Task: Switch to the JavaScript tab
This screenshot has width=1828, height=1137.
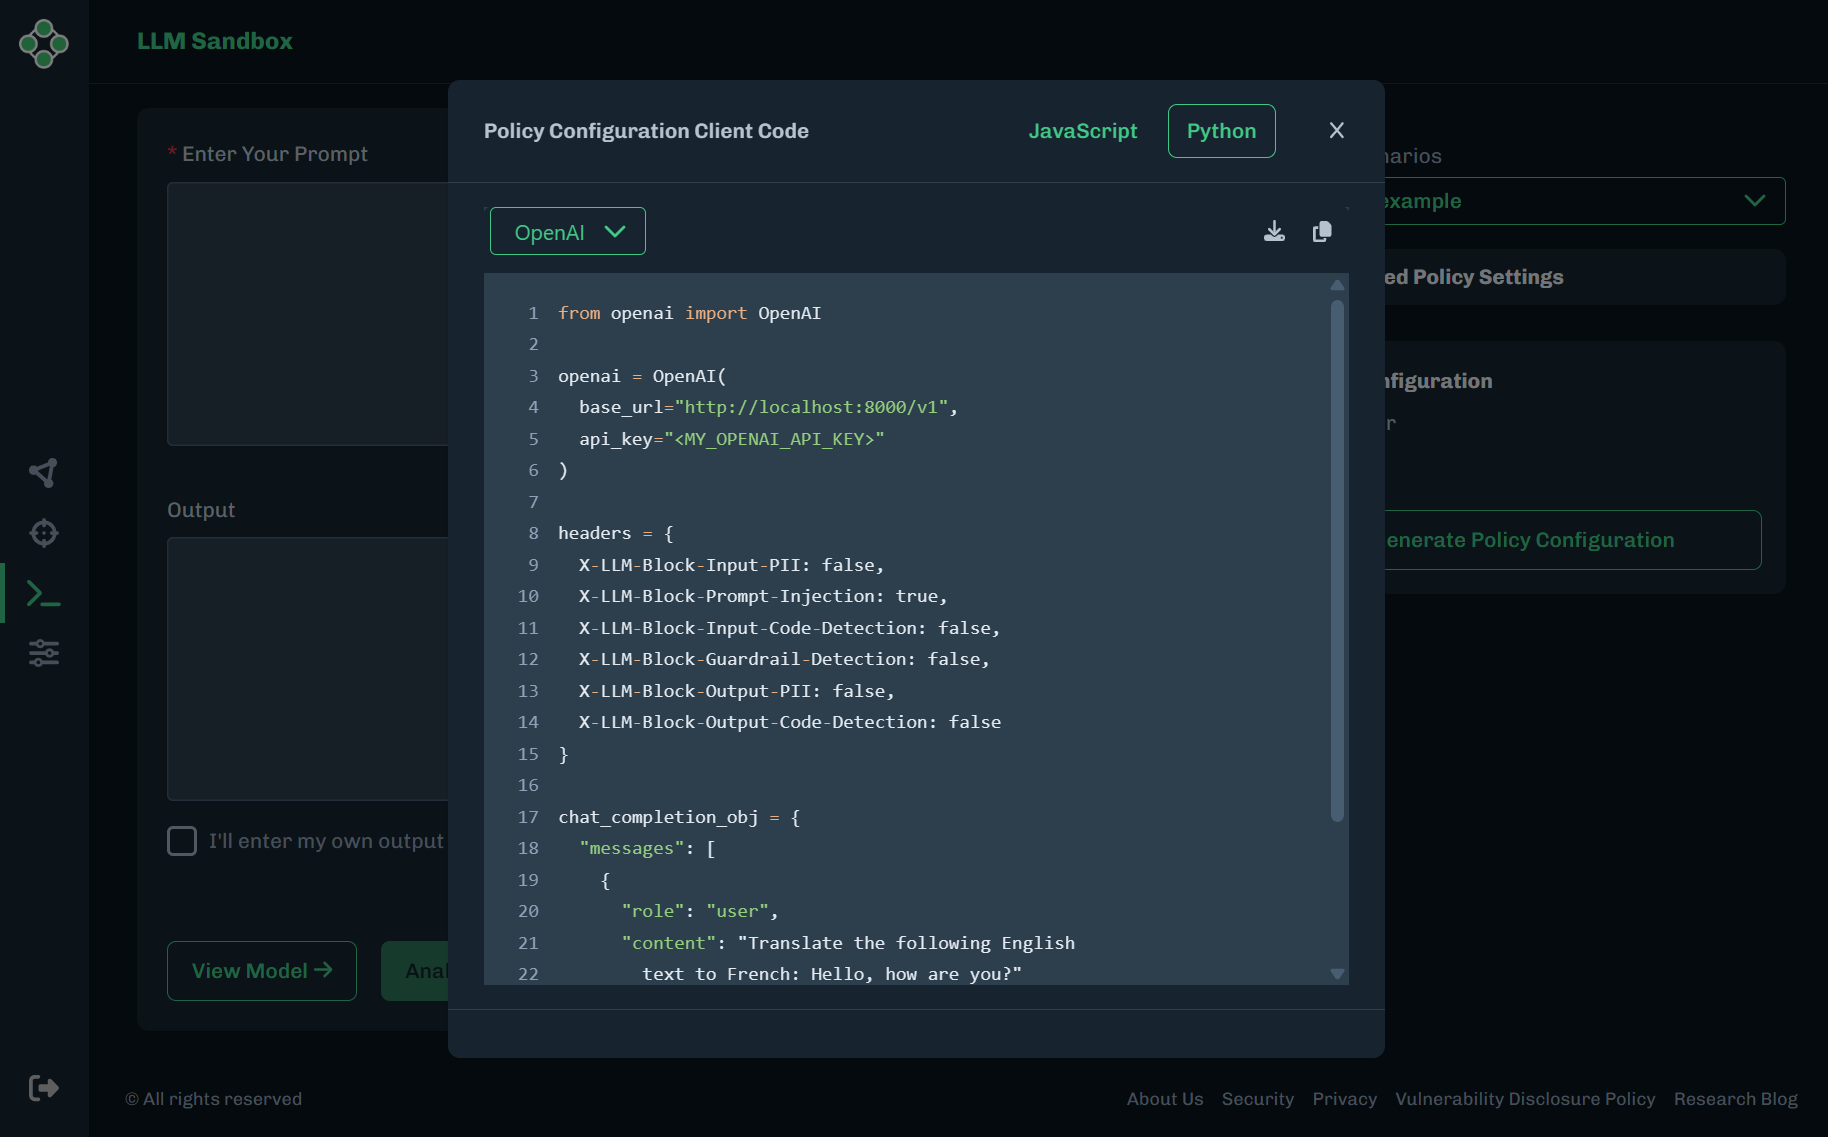Action: tap(1083, 131)
